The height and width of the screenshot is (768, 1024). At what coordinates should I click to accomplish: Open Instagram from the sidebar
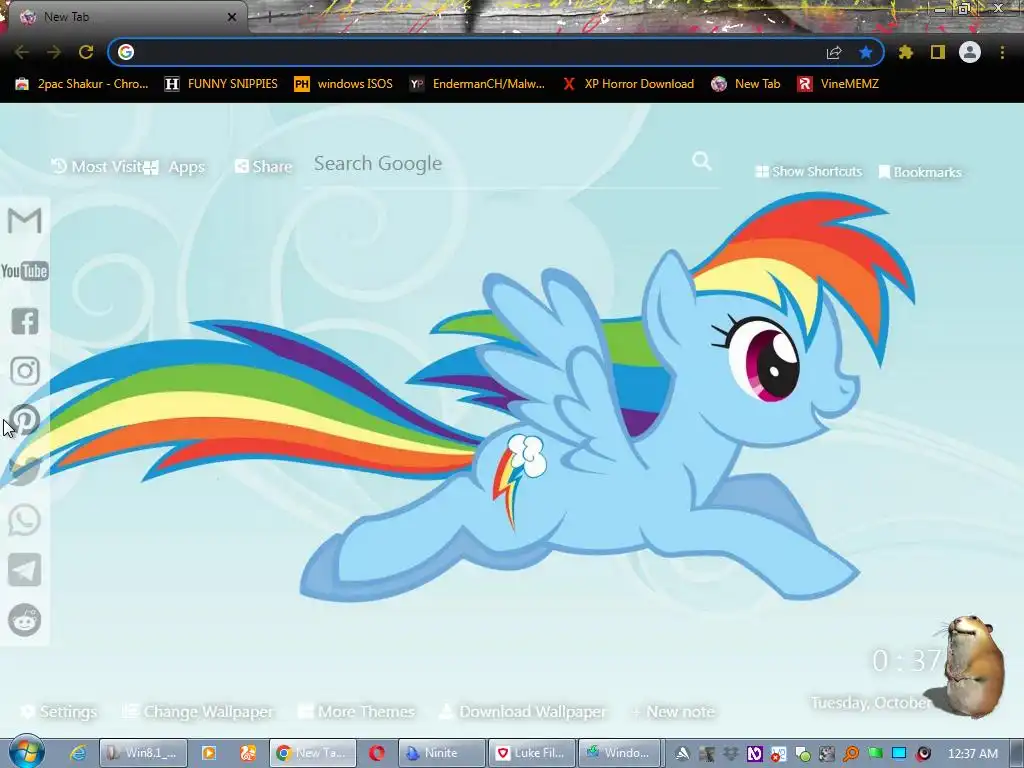pos(25,371)
